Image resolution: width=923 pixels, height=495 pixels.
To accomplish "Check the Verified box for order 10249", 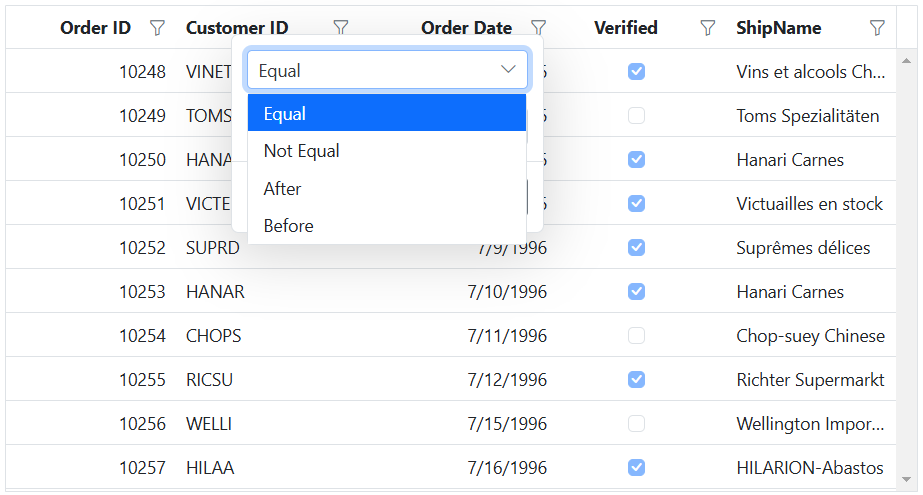I will [636, 116].
